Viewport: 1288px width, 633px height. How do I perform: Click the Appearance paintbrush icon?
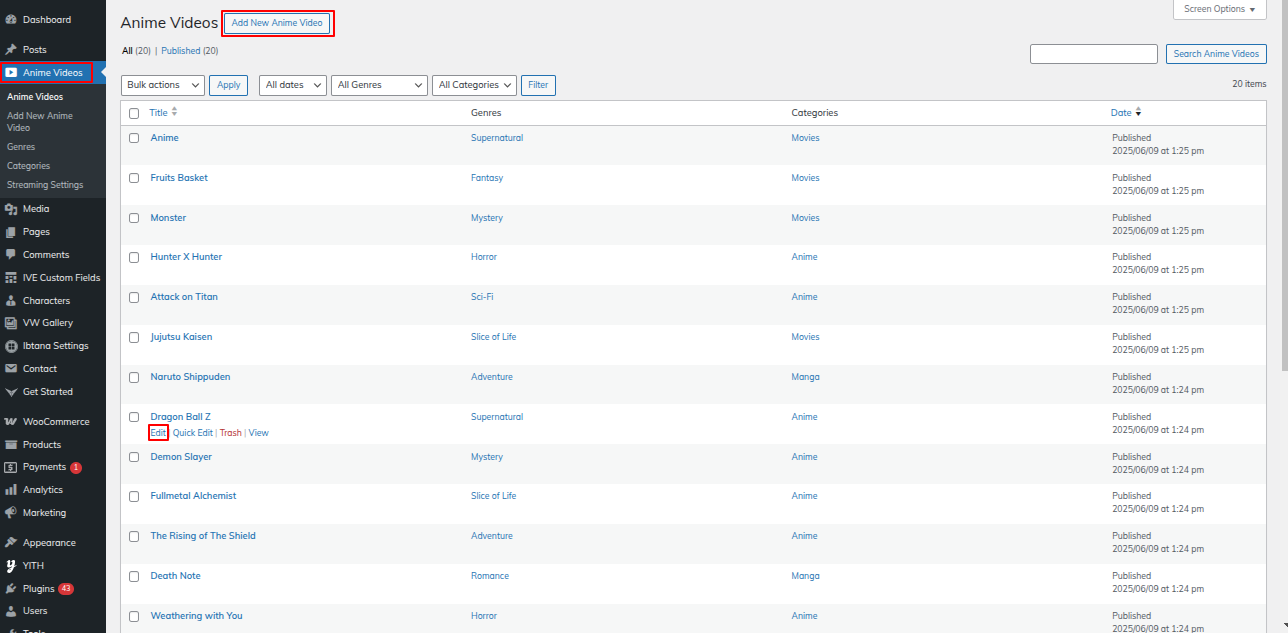point(11,543)
